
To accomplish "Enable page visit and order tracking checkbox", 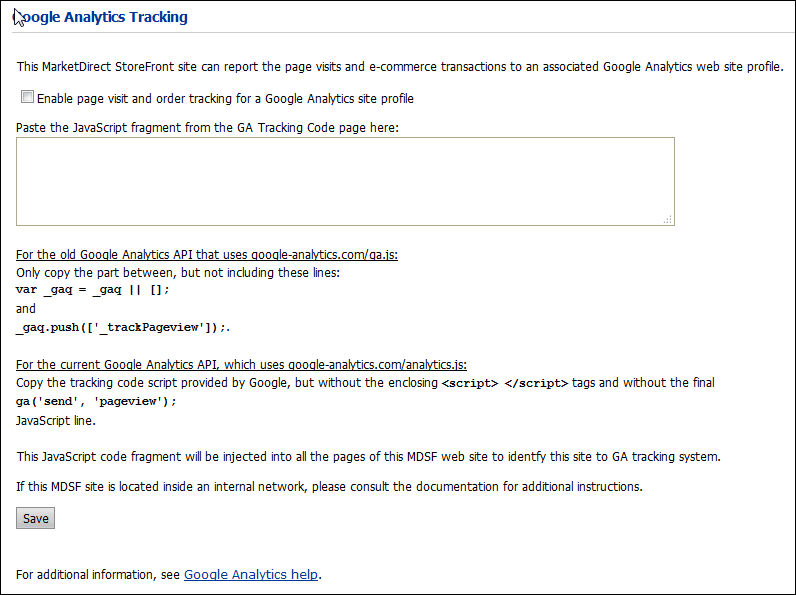I will (x=27, y=96).
